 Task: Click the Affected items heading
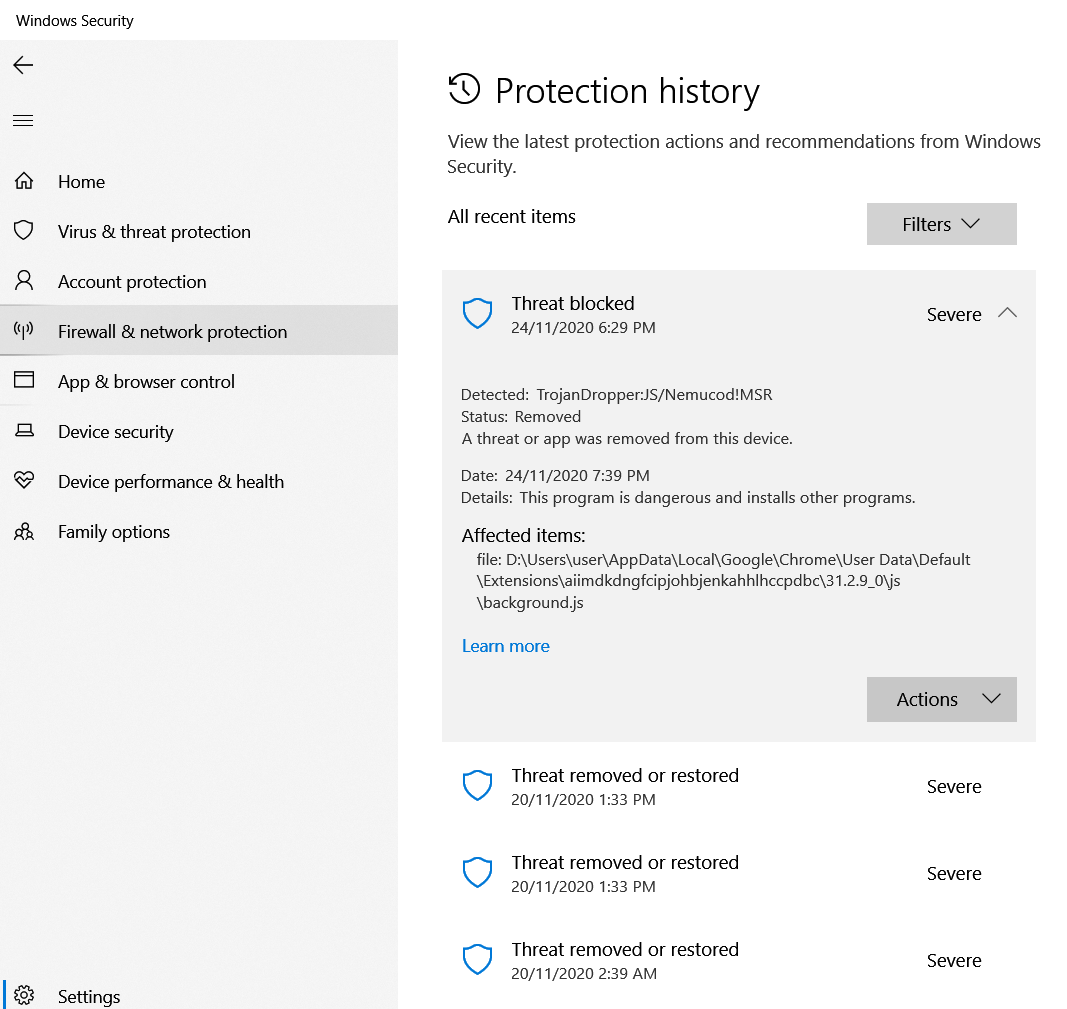tap(523, 535)
